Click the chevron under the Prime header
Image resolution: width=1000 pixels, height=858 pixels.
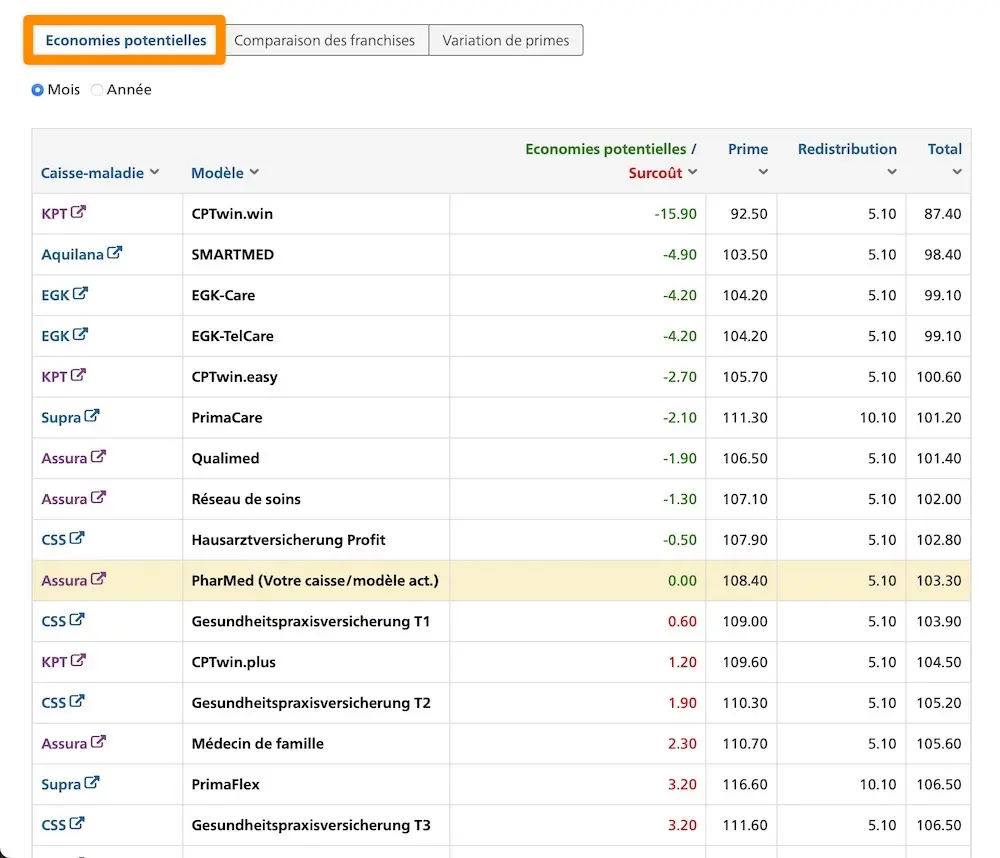(763, 172)
